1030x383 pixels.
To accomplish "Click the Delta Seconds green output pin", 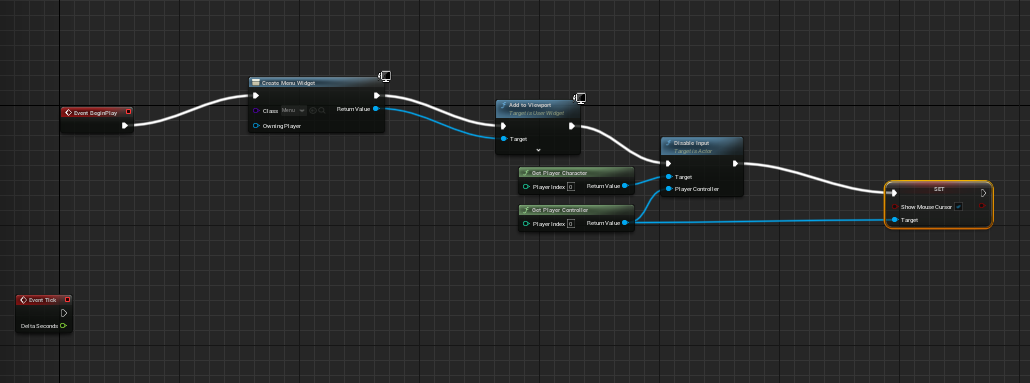I will [x=63, y=326].
